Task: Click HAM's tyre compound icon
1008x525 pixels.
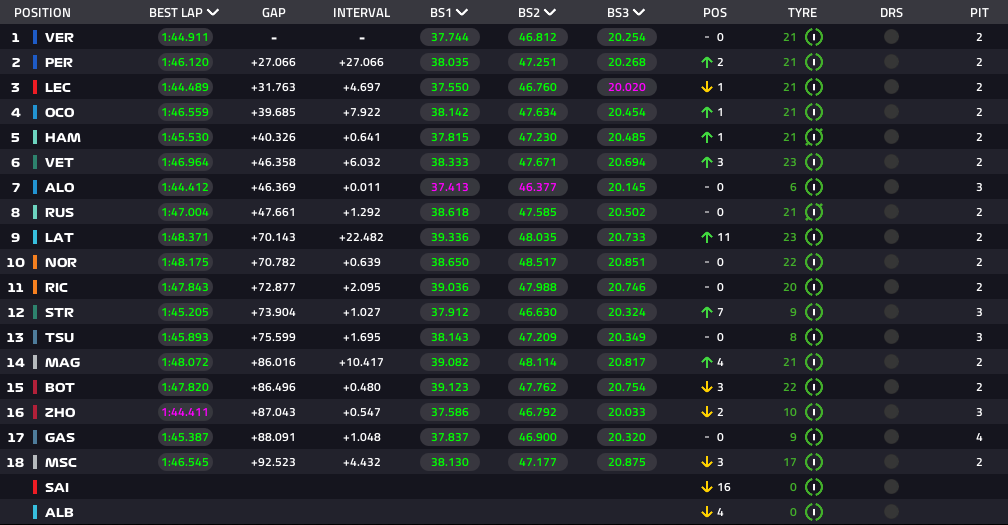Action: point(814,137)
